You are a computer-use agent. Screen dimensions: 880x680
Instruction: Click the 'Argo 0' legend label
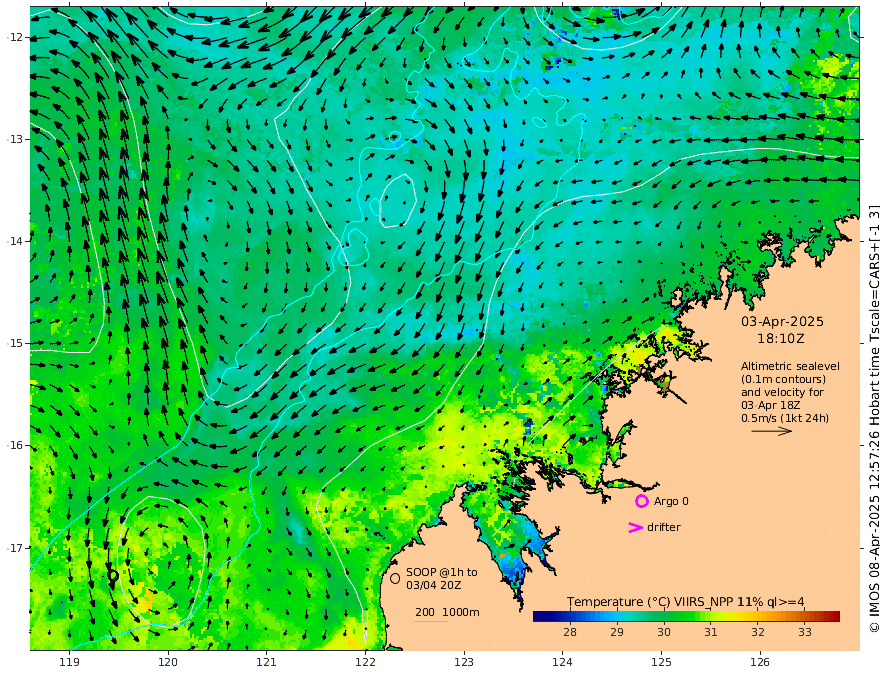tap(671, 501)
